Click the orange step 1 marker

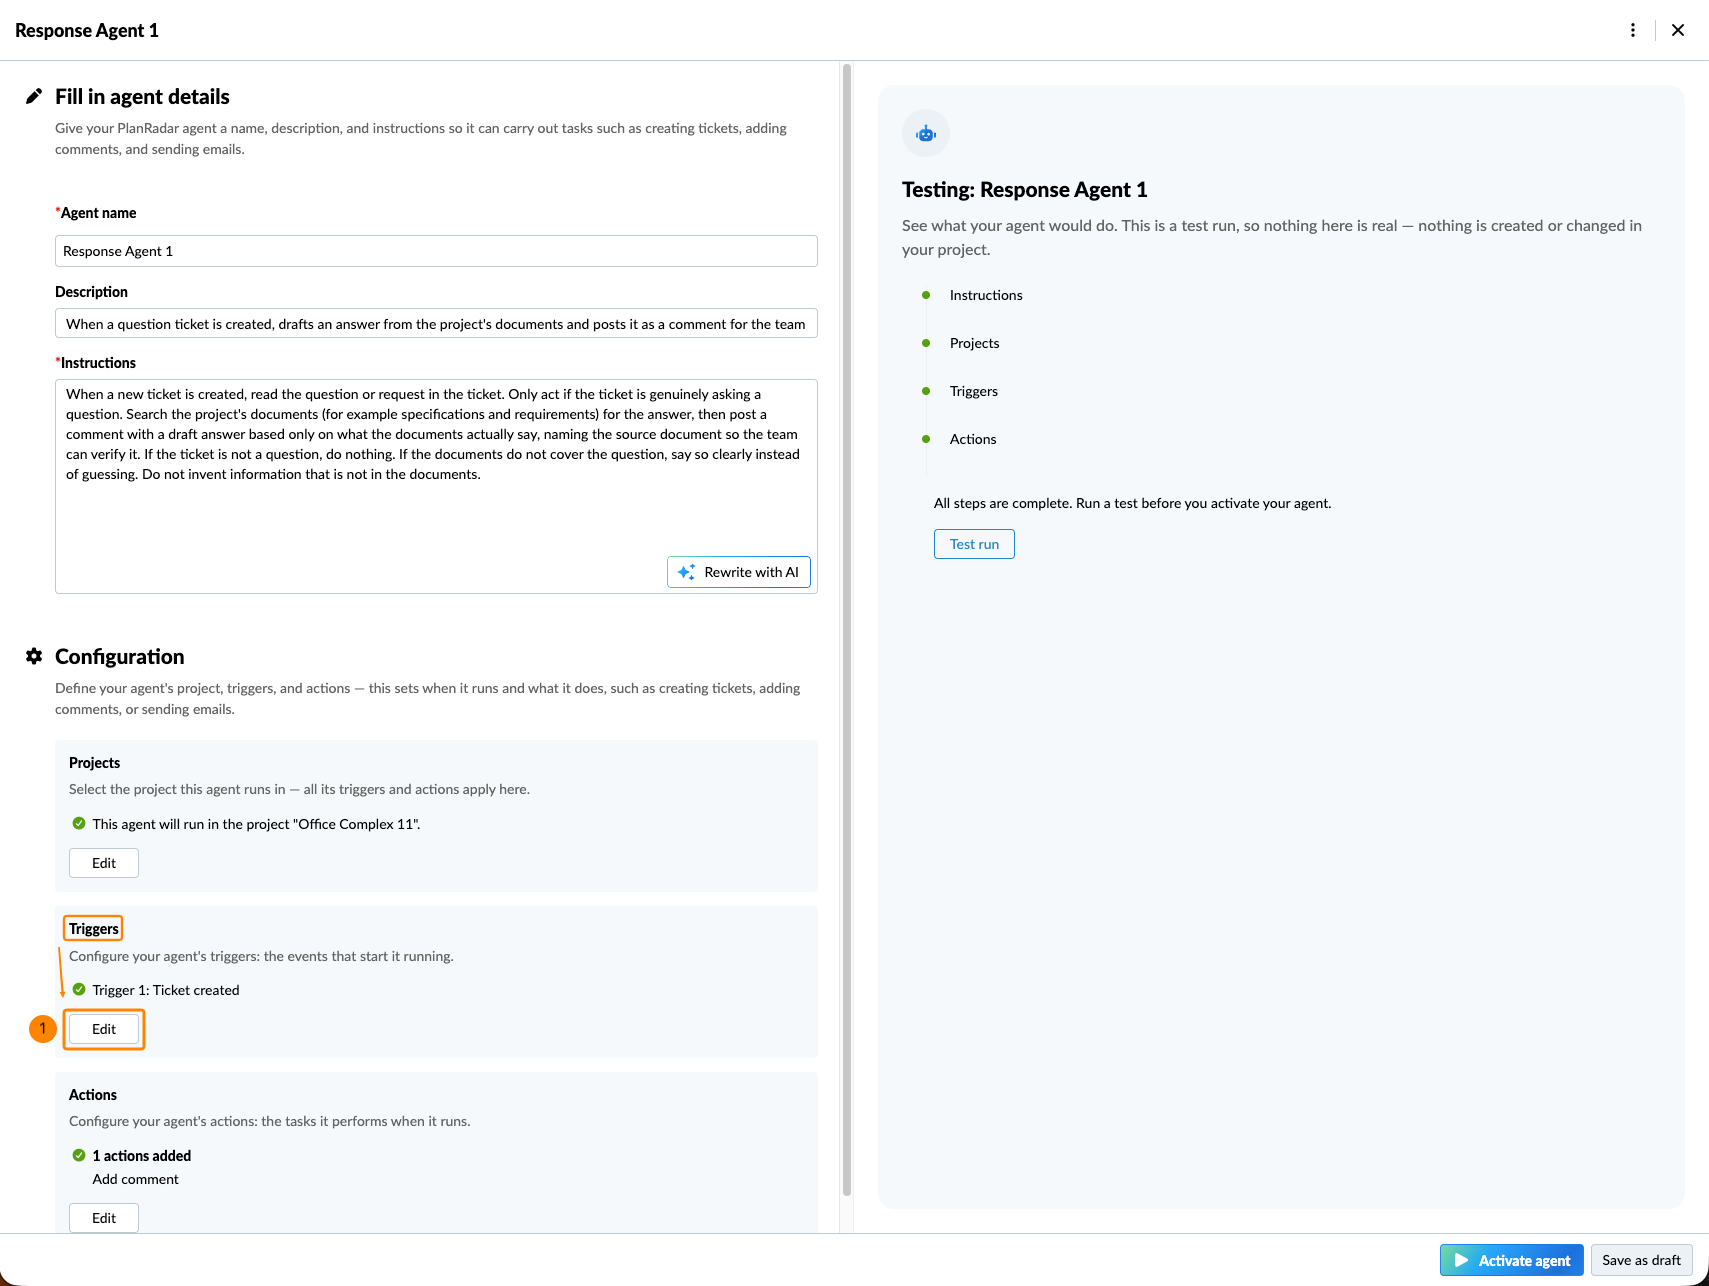(43, 1028)
